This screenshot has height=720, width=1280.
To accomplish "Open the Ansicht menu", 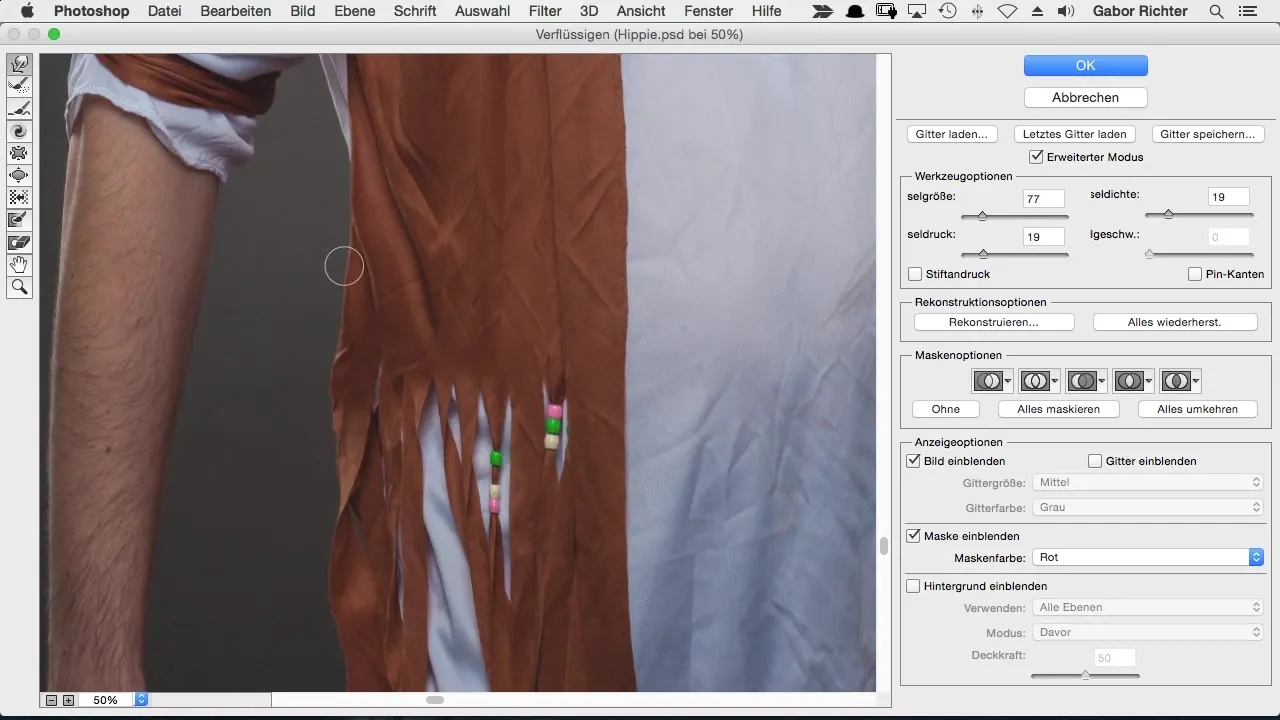I will 642,11.
